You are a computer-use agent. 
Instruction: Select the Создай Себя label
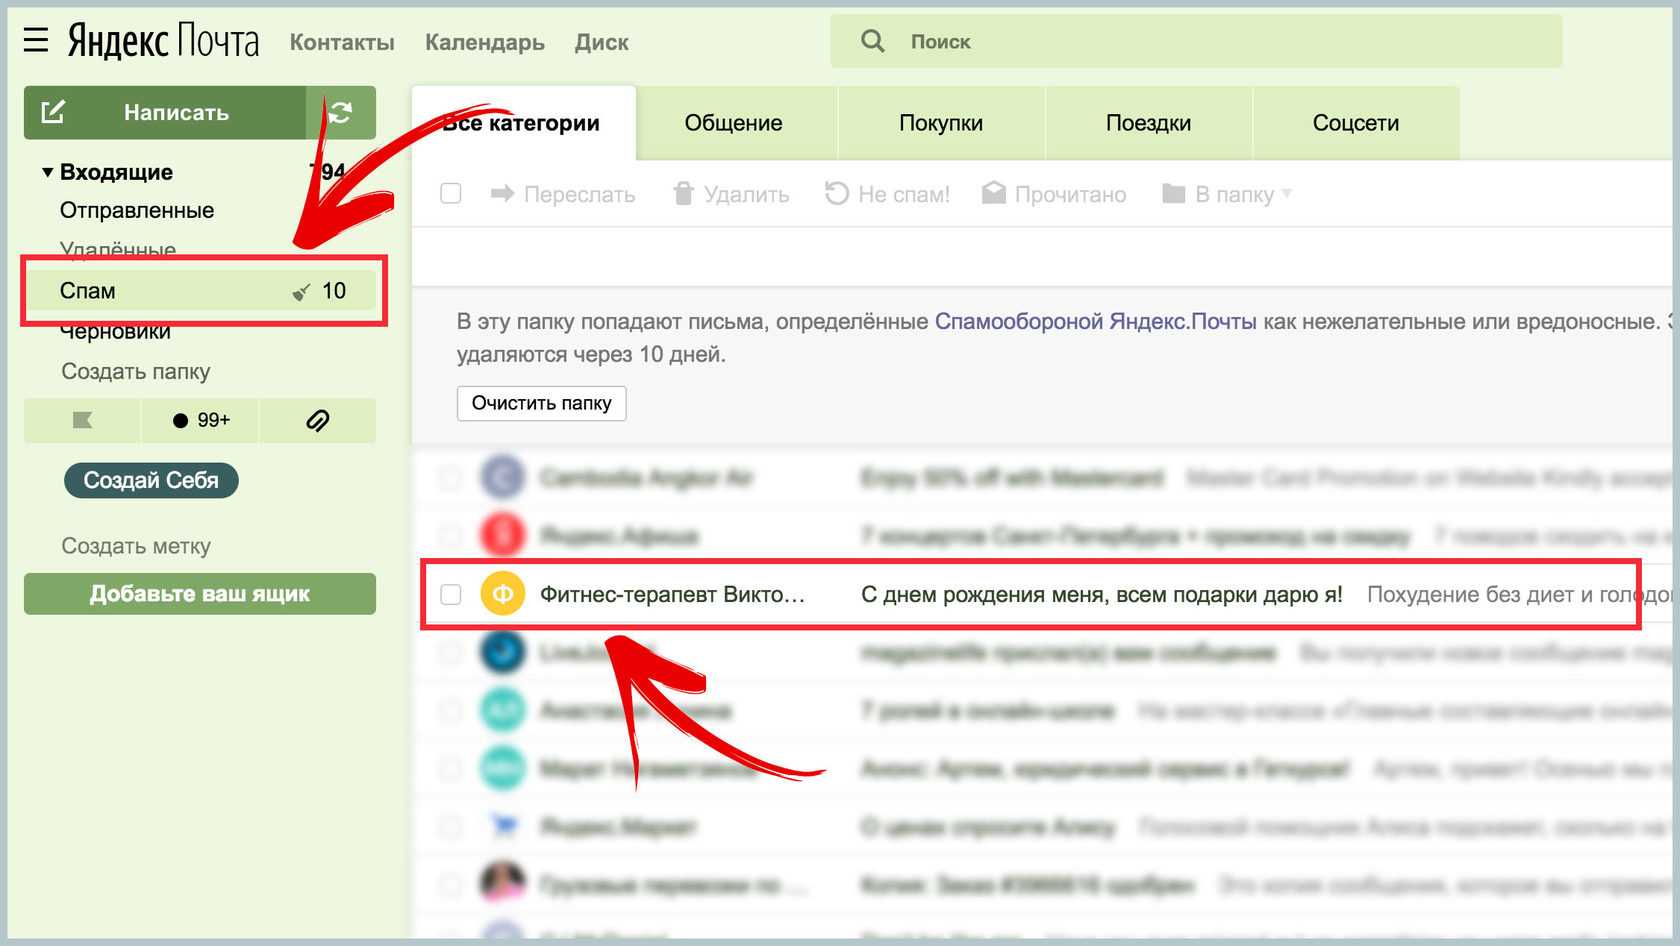(151, 480)
